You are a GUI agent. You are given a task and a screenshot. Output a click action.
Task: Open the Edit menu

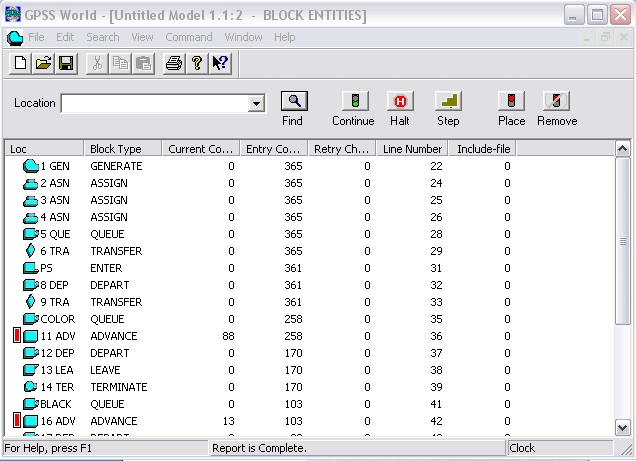(65, 37)
